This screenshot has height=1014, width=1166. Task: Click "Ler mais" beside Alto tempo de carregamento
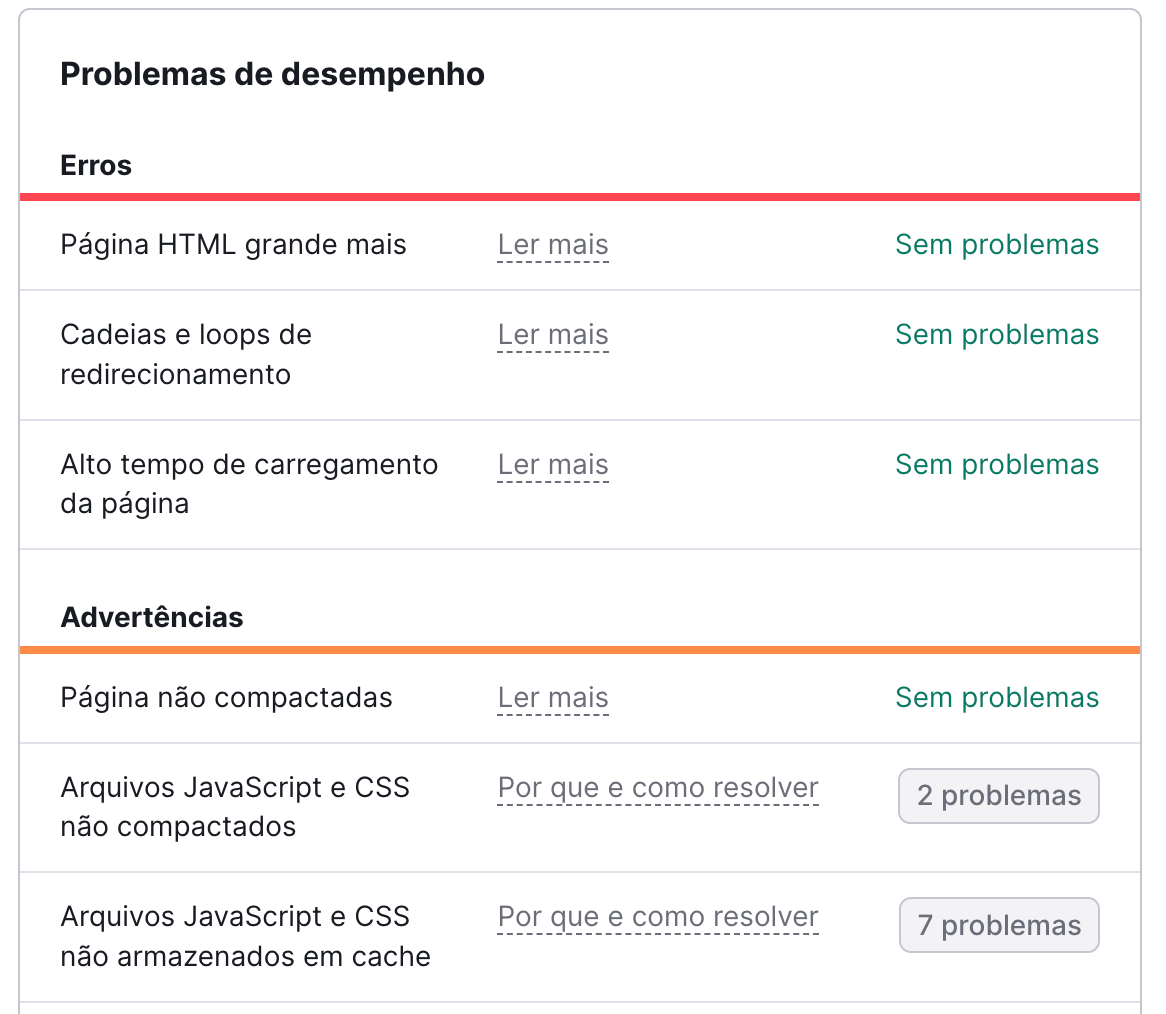pyautogui.click(x=552, y=464)
